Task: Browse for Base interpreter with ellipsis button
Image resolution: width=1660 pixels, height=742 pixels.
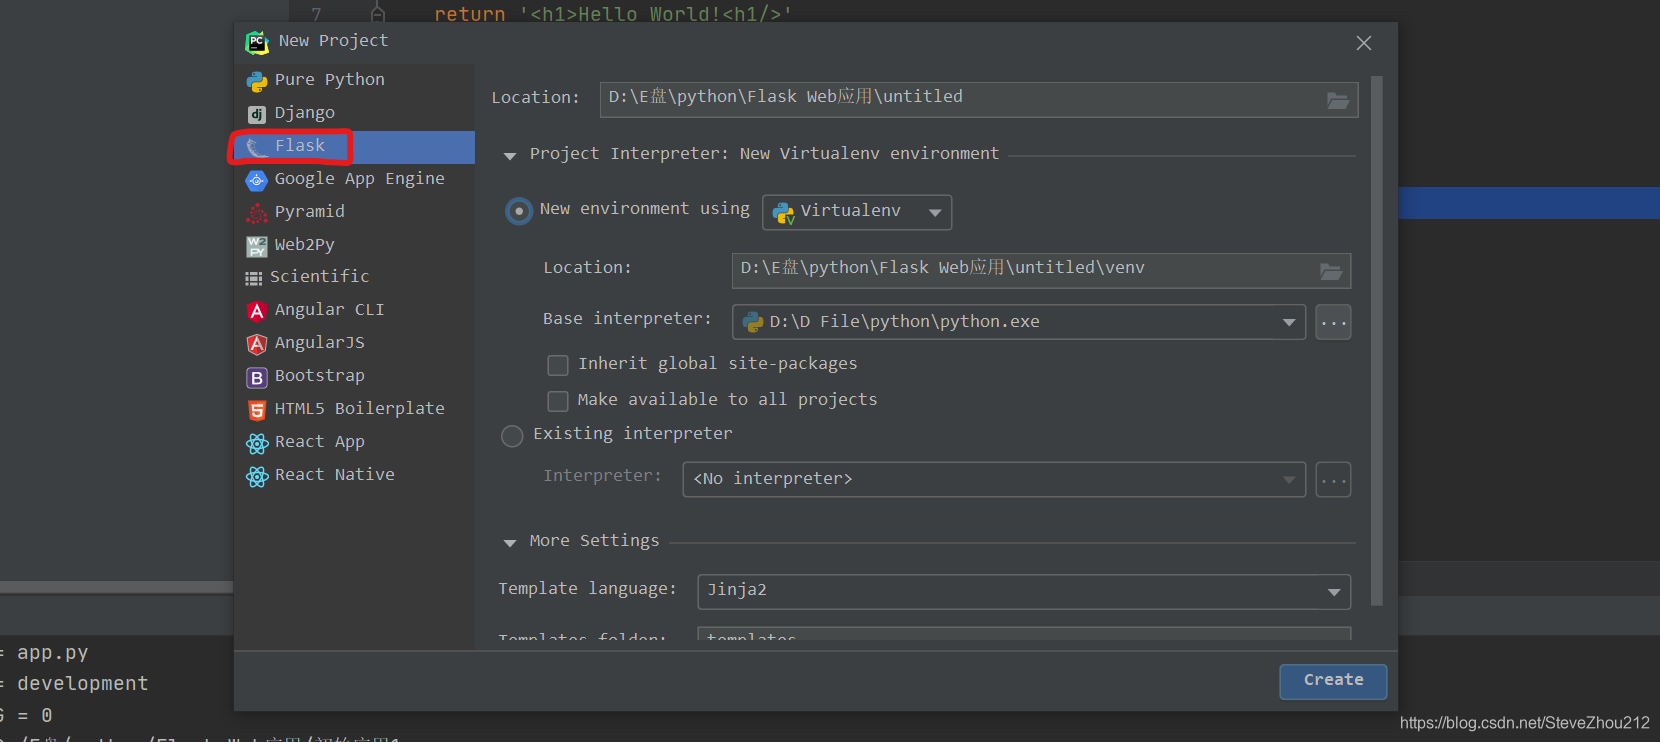Action: click(x=1333, y=322)
